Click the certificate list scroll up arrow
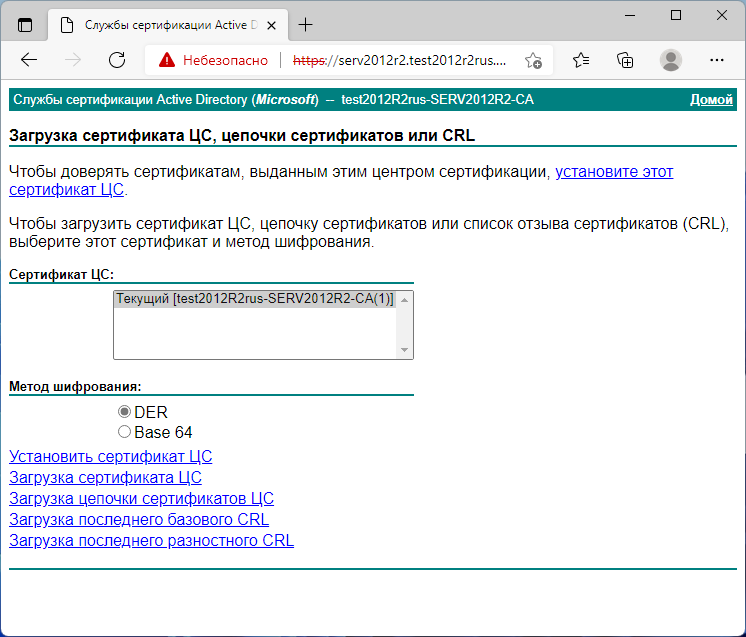 point(404,300)
